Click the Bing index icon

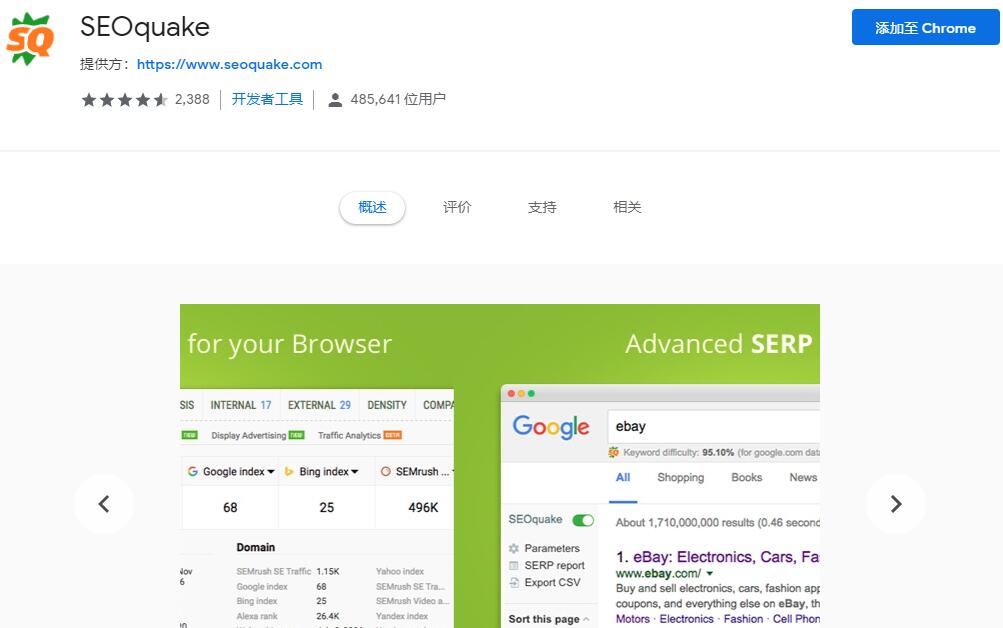tap(289, 471)
